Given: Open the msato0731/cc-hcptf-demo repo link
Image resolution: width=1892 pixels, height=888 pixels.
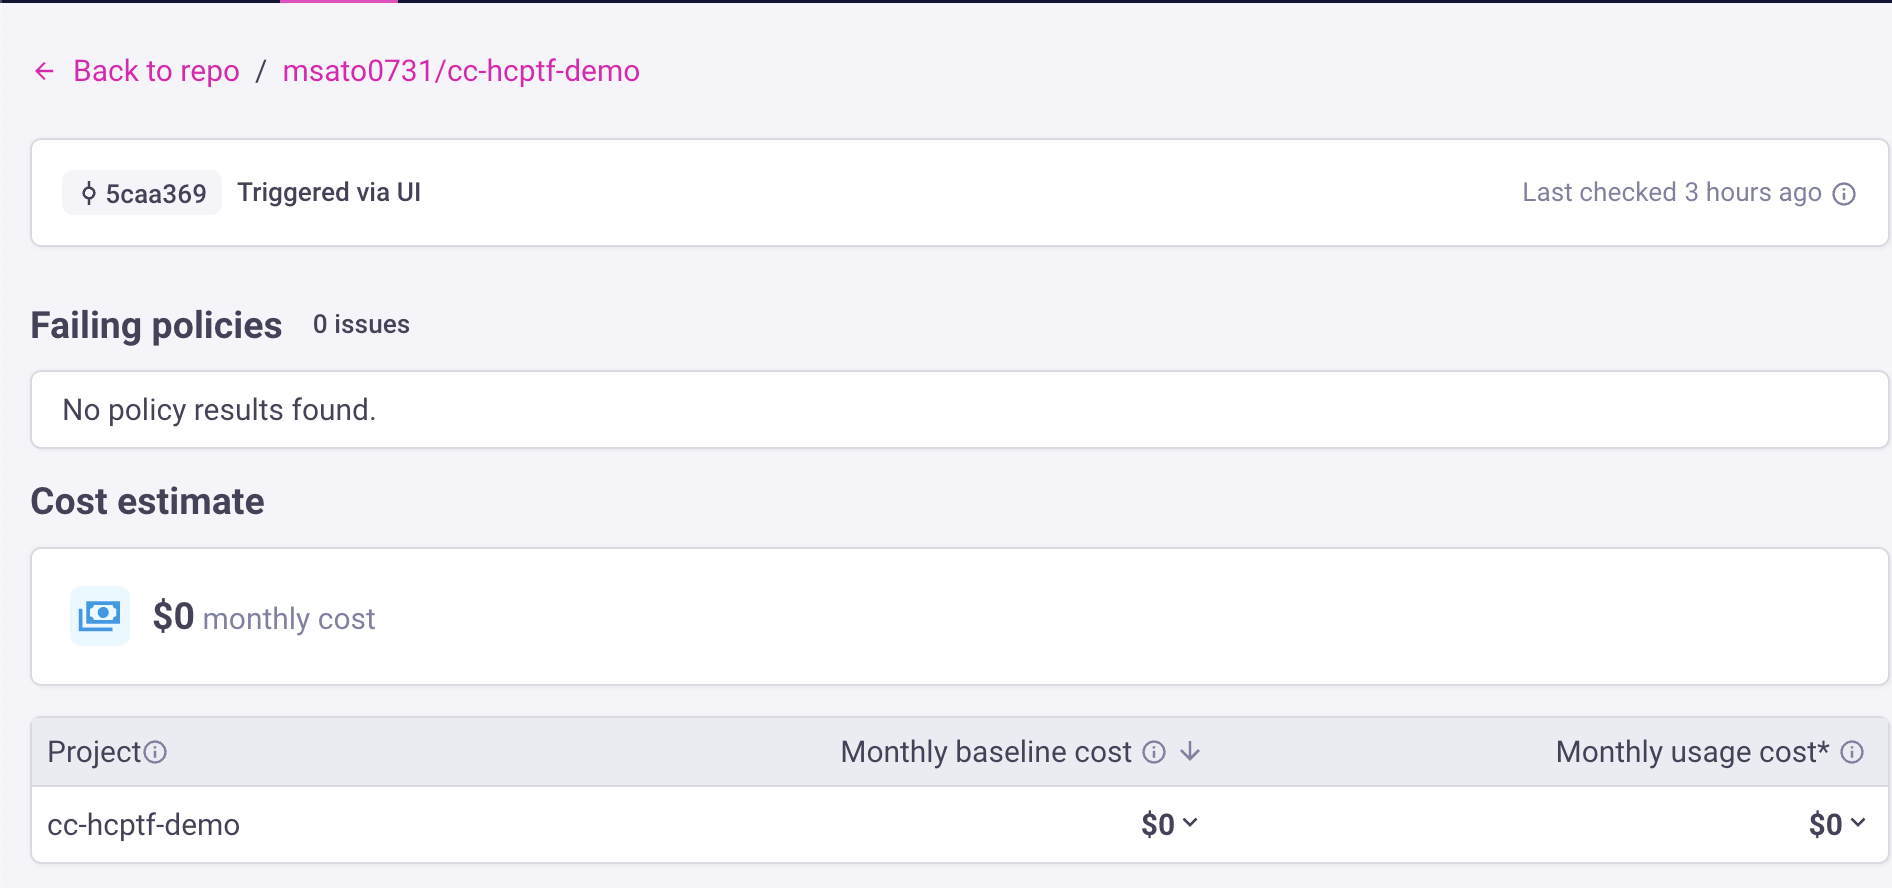Looking at the screenshot, I should click(461, 71).
